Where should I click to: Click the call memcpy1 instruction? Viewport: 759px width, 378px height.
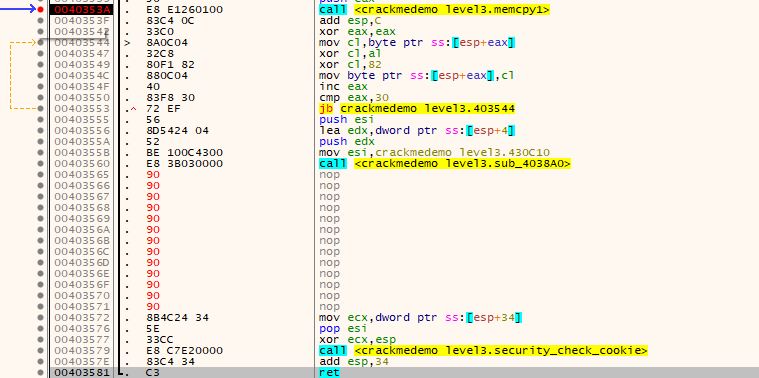tap(434, 10)
